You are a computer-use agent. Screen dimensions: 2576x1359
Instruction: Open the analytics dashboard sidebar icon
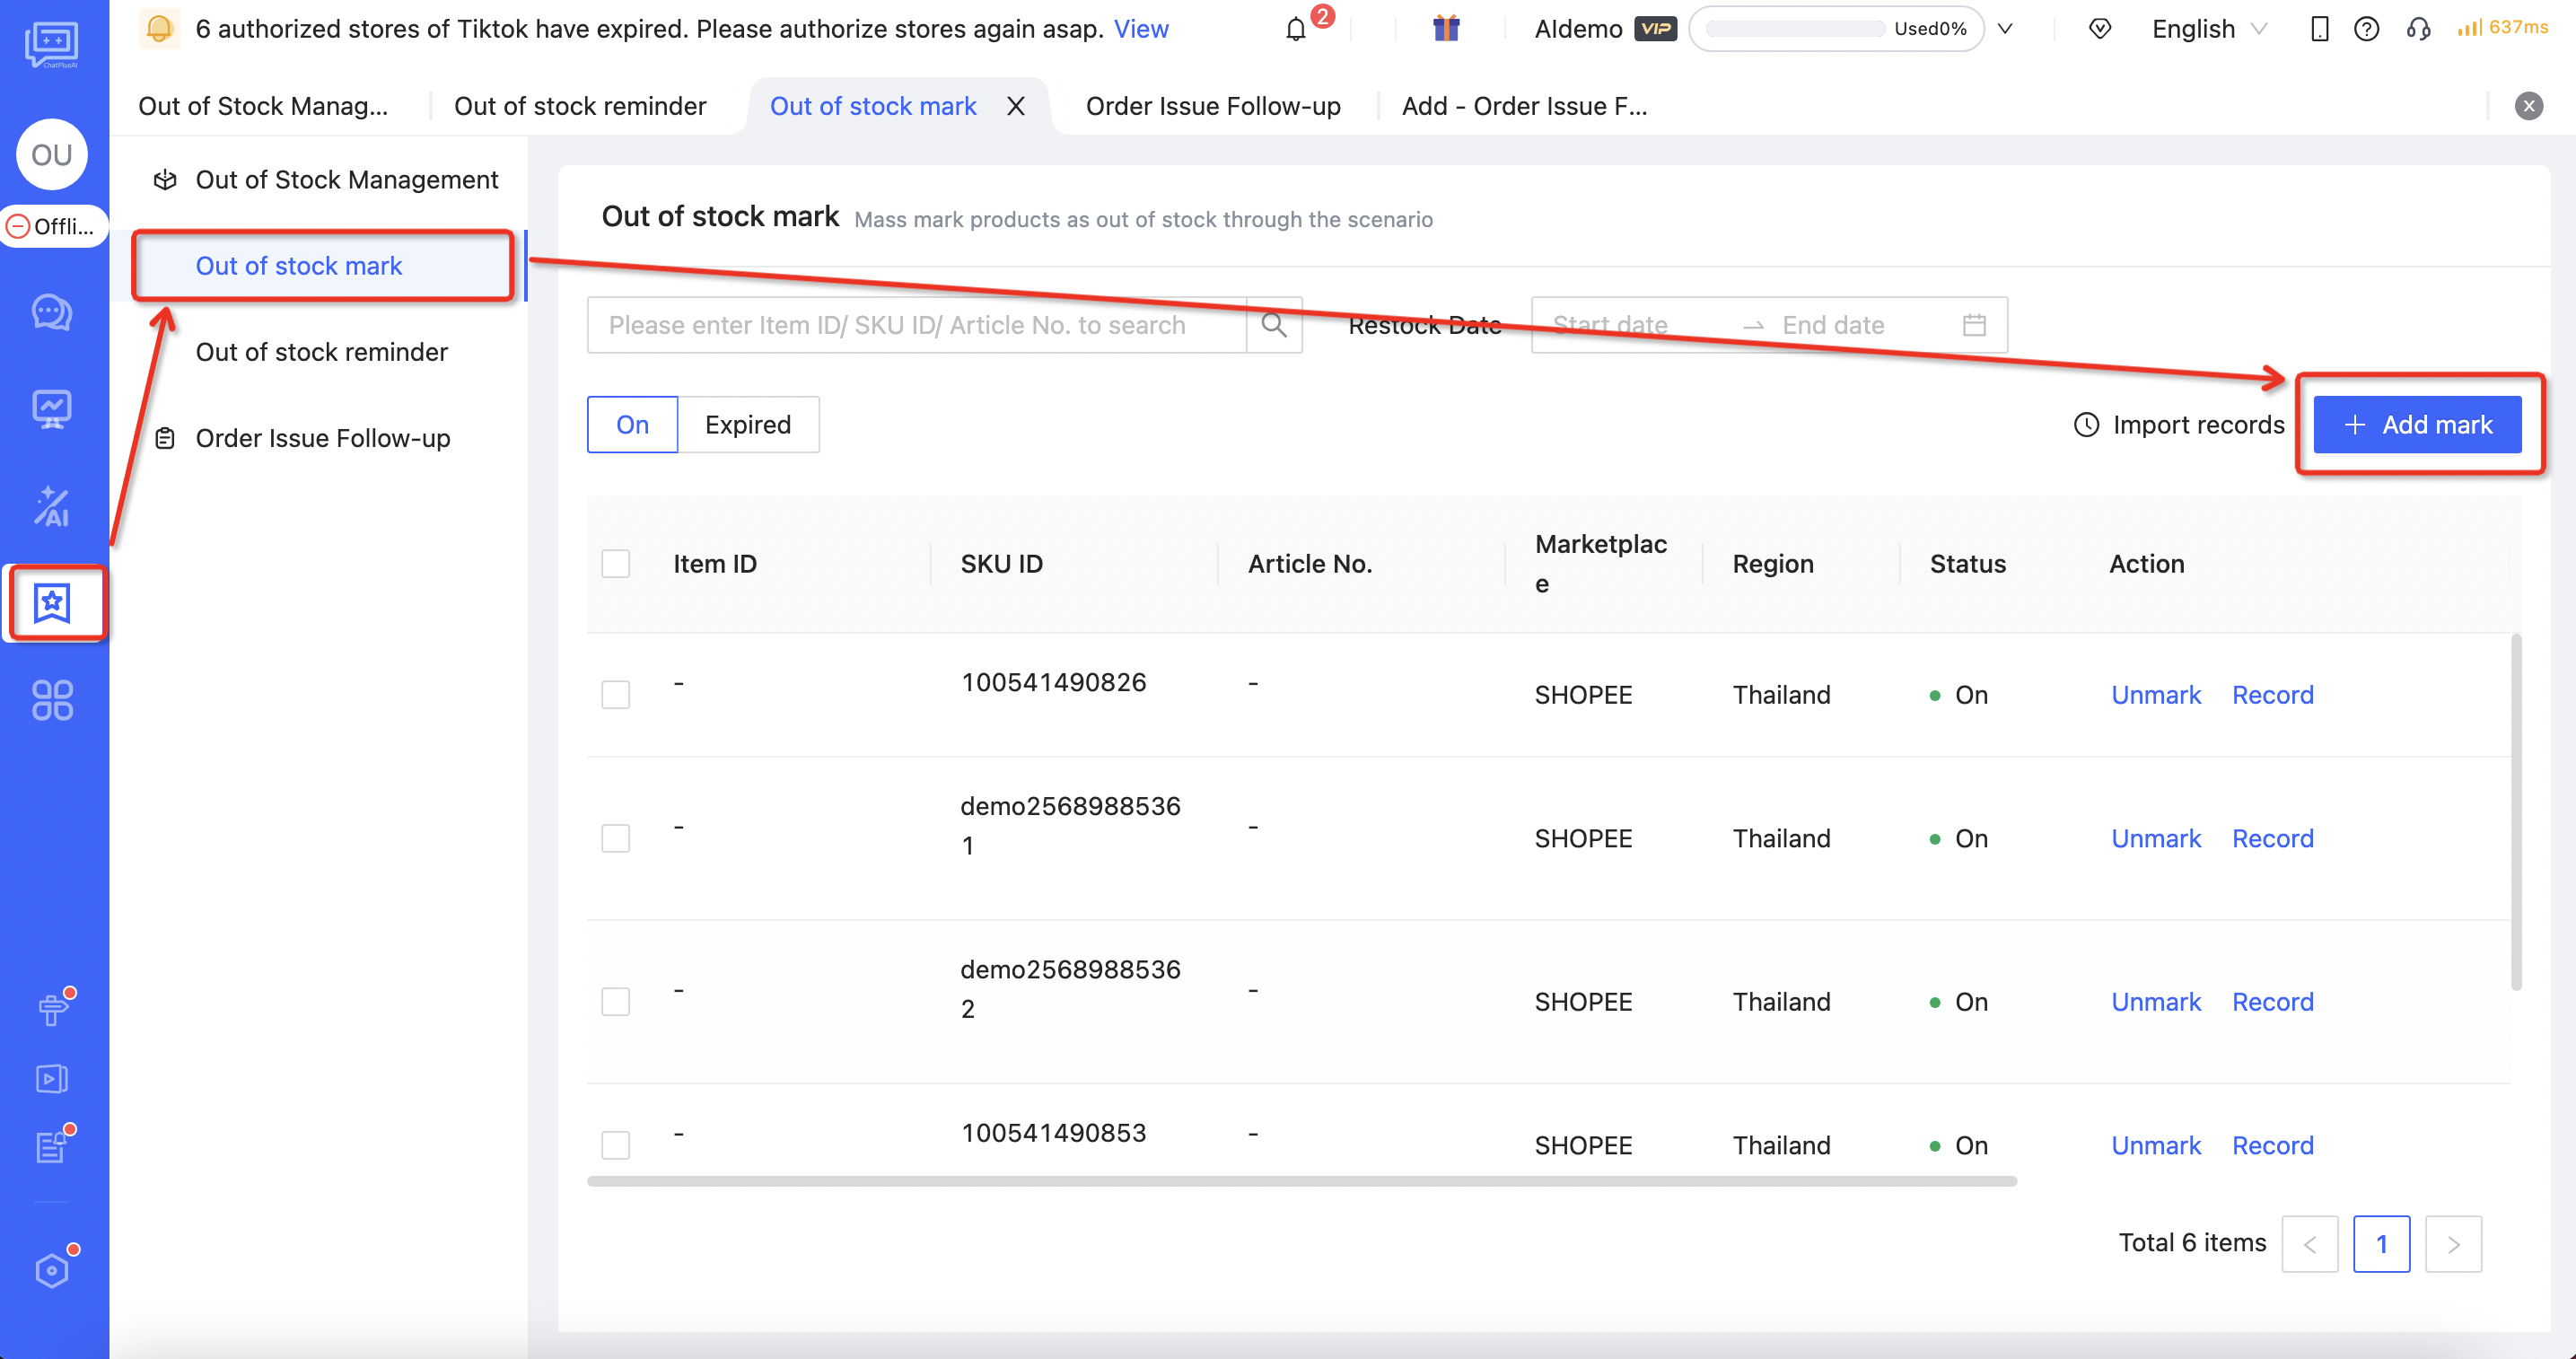52,409
